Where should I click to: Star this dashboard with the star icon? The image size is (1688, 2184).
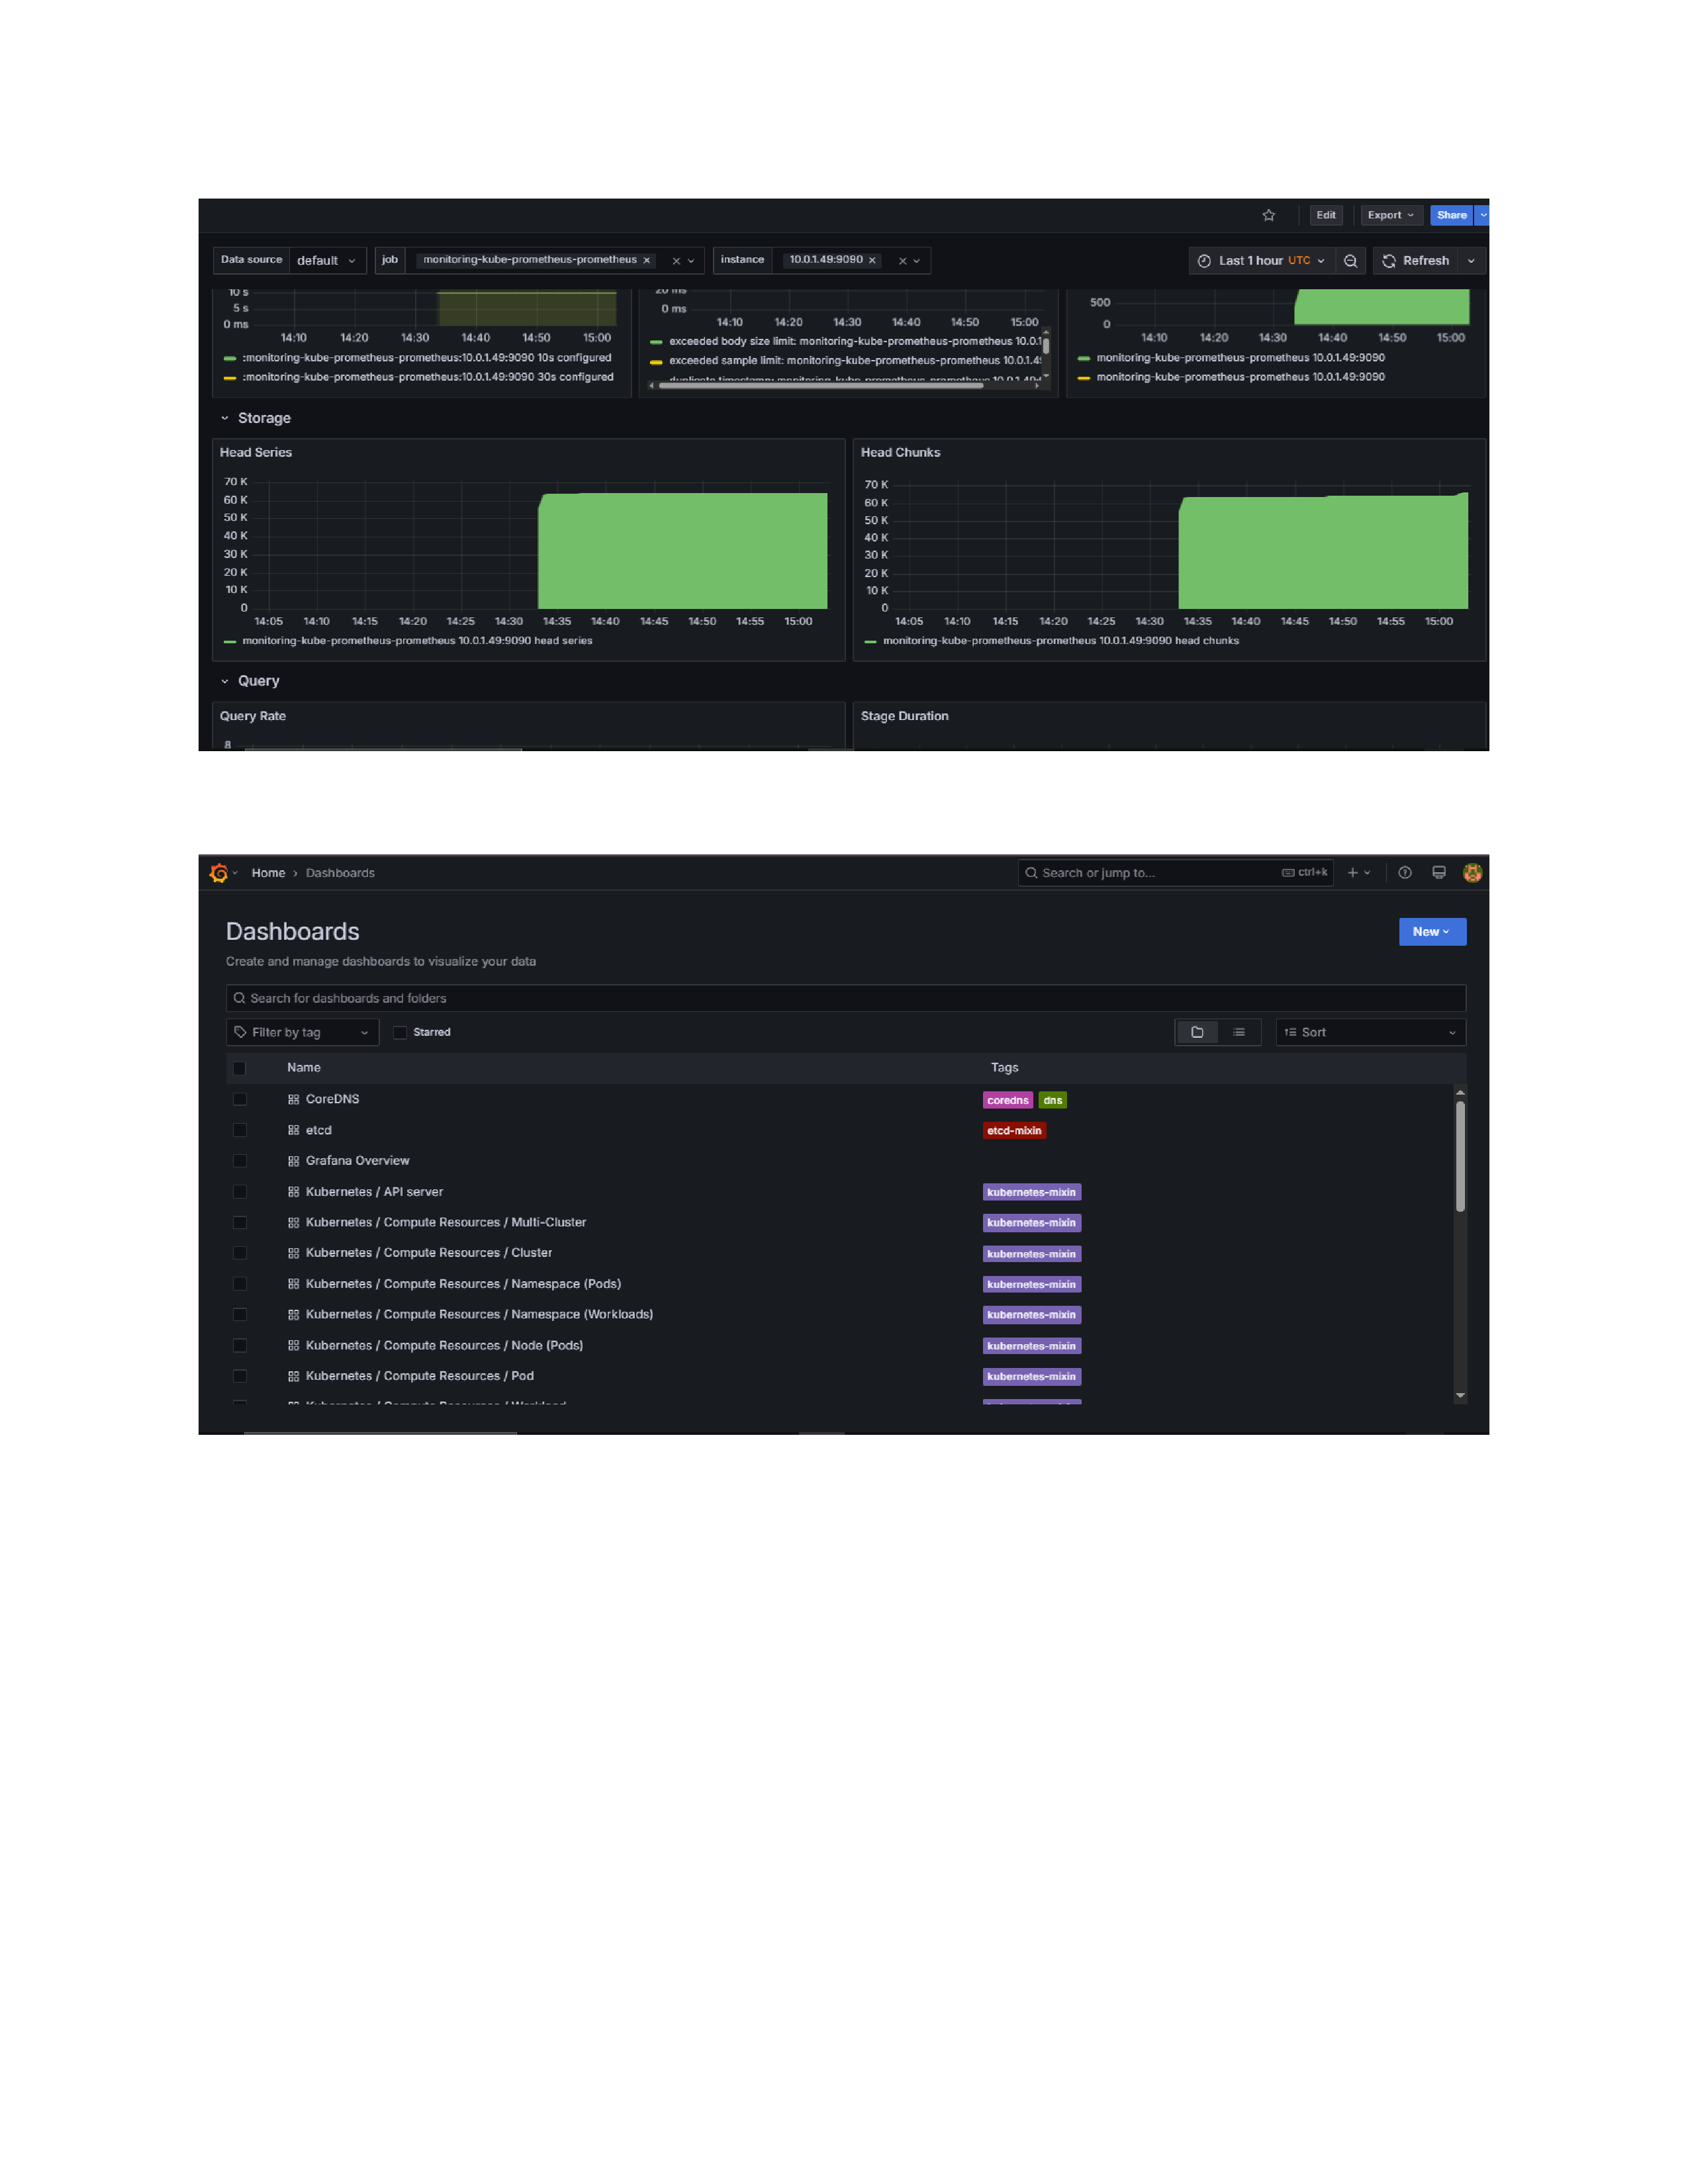[1268, 215]
